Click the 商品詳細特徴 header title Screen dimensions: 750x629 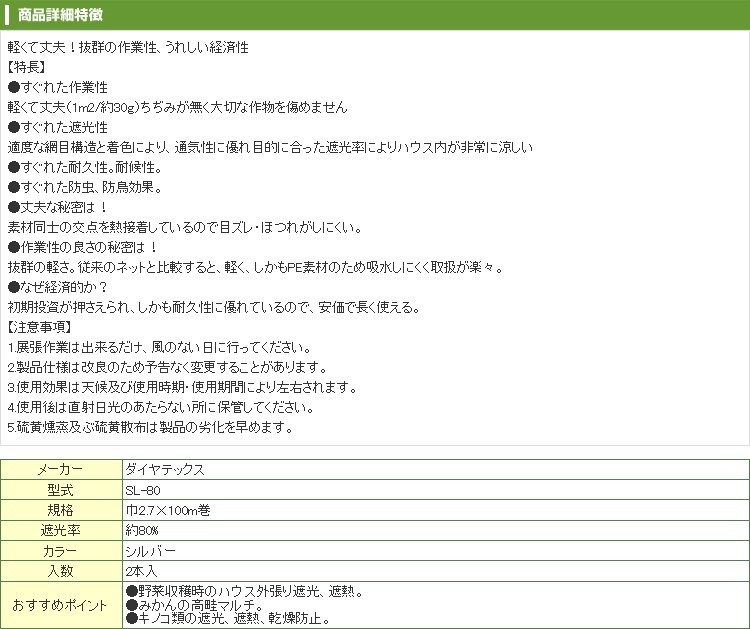(60, 15)
